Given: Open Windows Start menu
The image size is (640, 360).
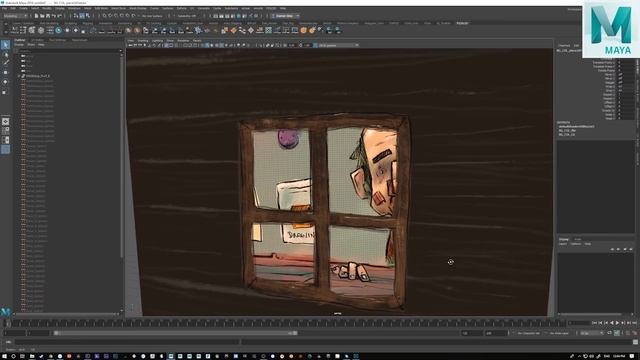Looking at the screenshot, I should pyautogui.click(x=4, y=356).
